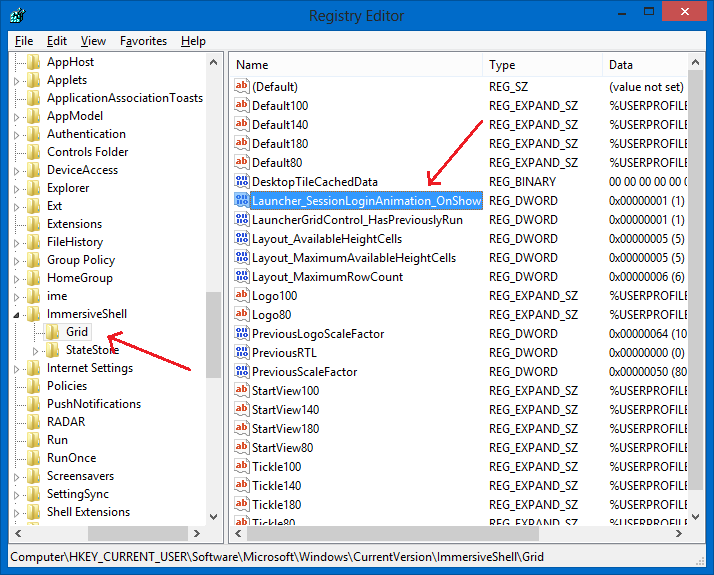Click the registry path in the status bar
The image size is (714, 575).
tap(277, 557)
